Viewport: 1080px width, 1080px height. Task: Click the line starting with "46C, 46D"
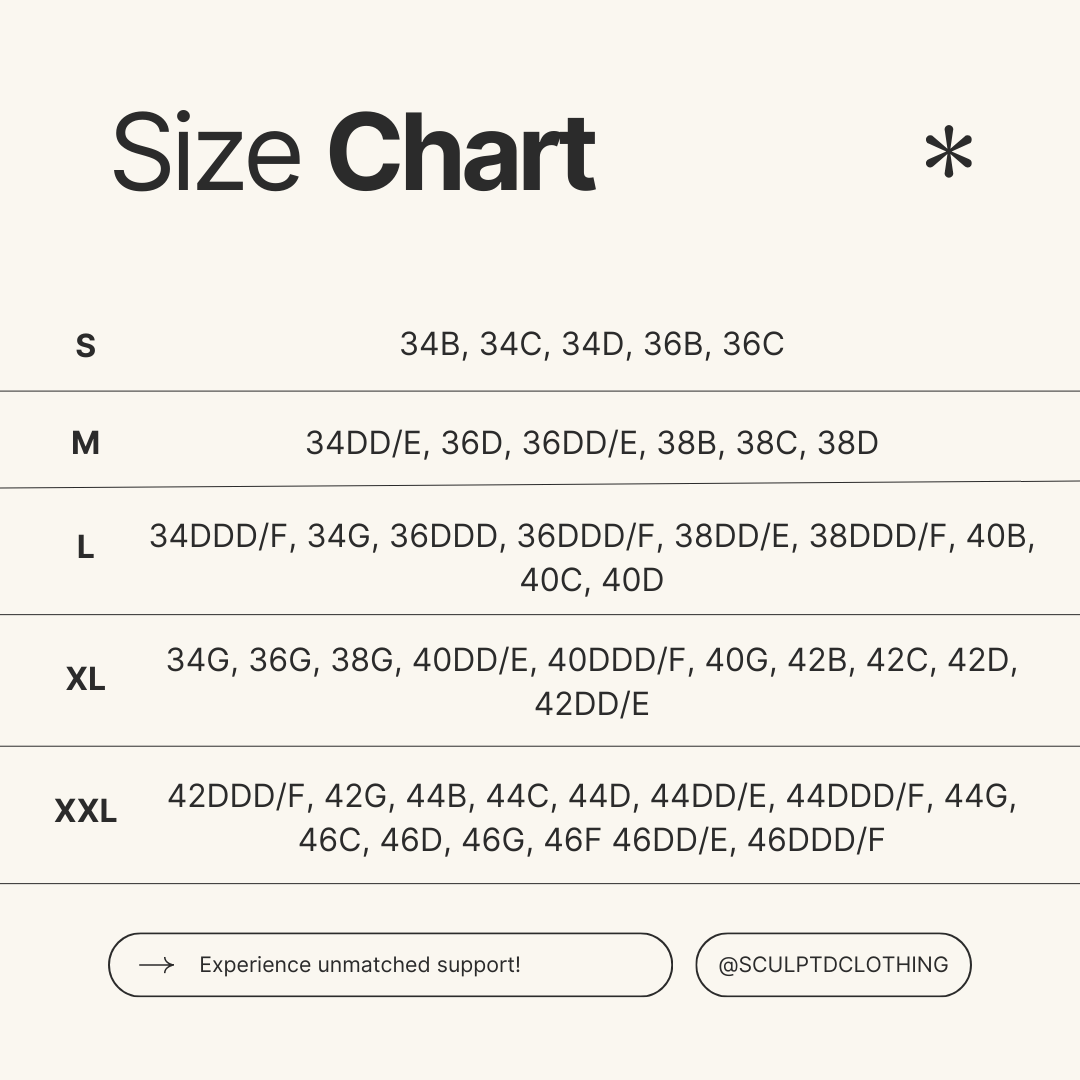[592, 840]
